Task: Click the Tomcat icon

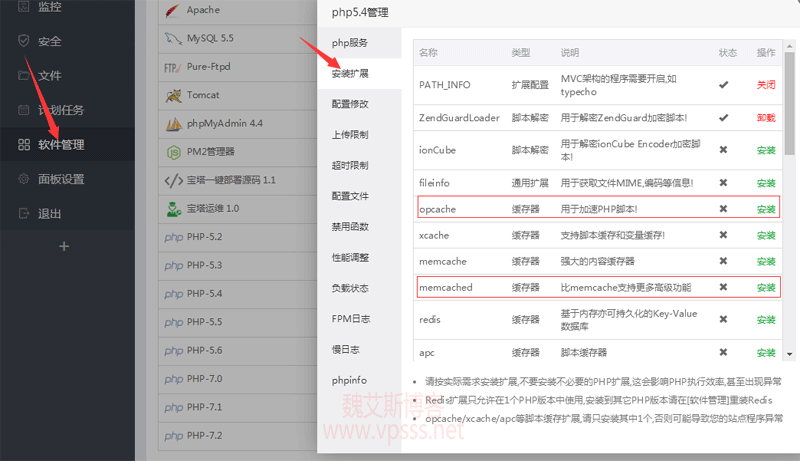Action: pos(172,96)
